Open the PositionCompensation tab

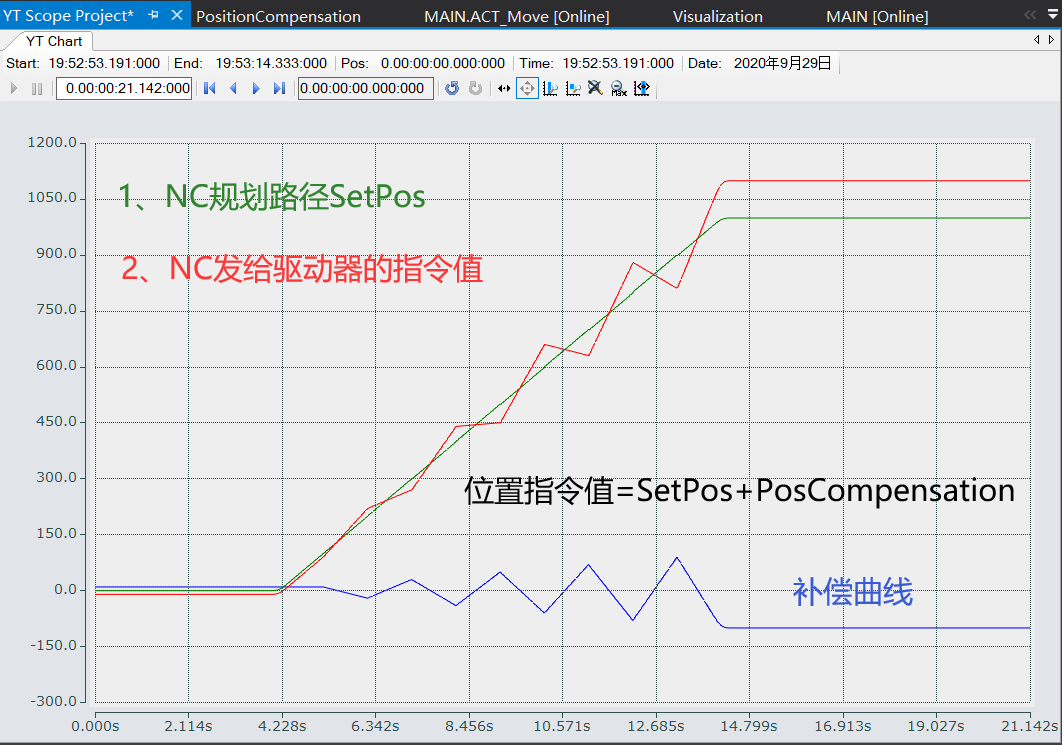(278, 15)
